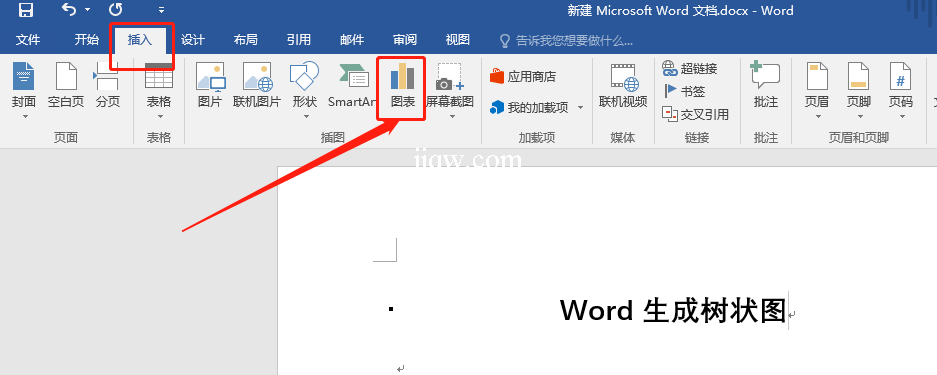Redo the last action
The height and width of the screenshot is (375, 937).
(115, 10)
